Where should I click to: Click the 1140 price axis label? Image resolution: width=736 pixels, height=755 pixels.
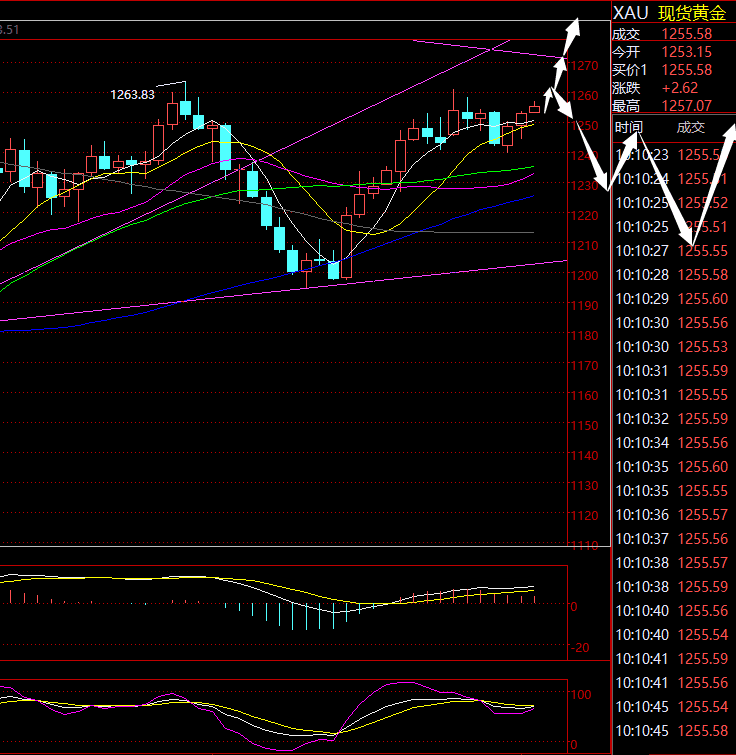584,456
